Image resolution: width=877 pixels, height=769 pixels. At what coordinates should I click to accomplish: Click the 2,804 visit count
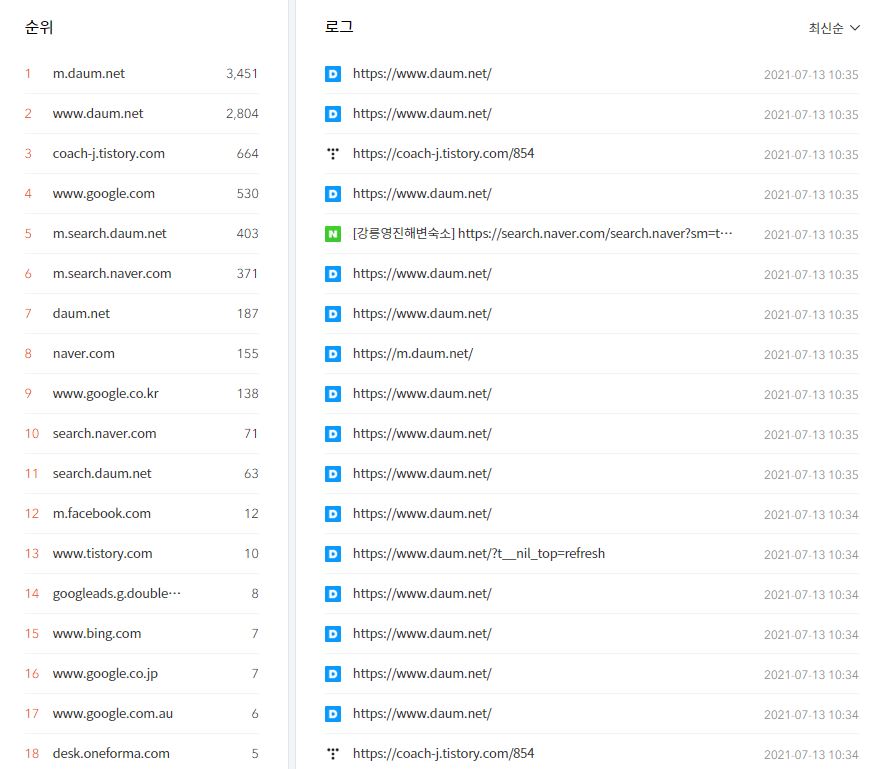(242, 114)
